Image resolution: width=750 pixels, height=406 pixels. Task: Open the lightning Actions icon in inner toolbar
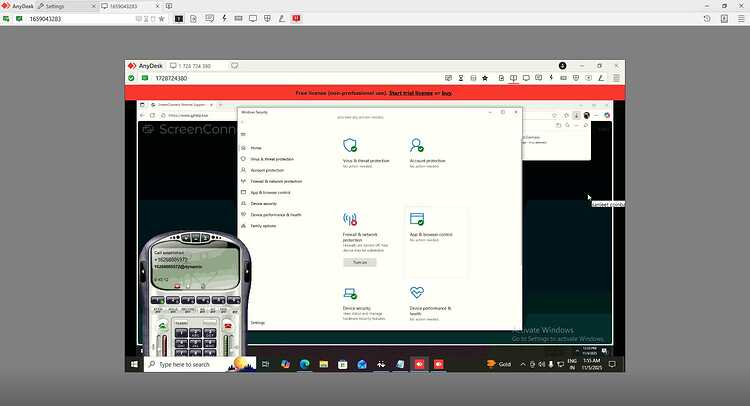point(551,77)
